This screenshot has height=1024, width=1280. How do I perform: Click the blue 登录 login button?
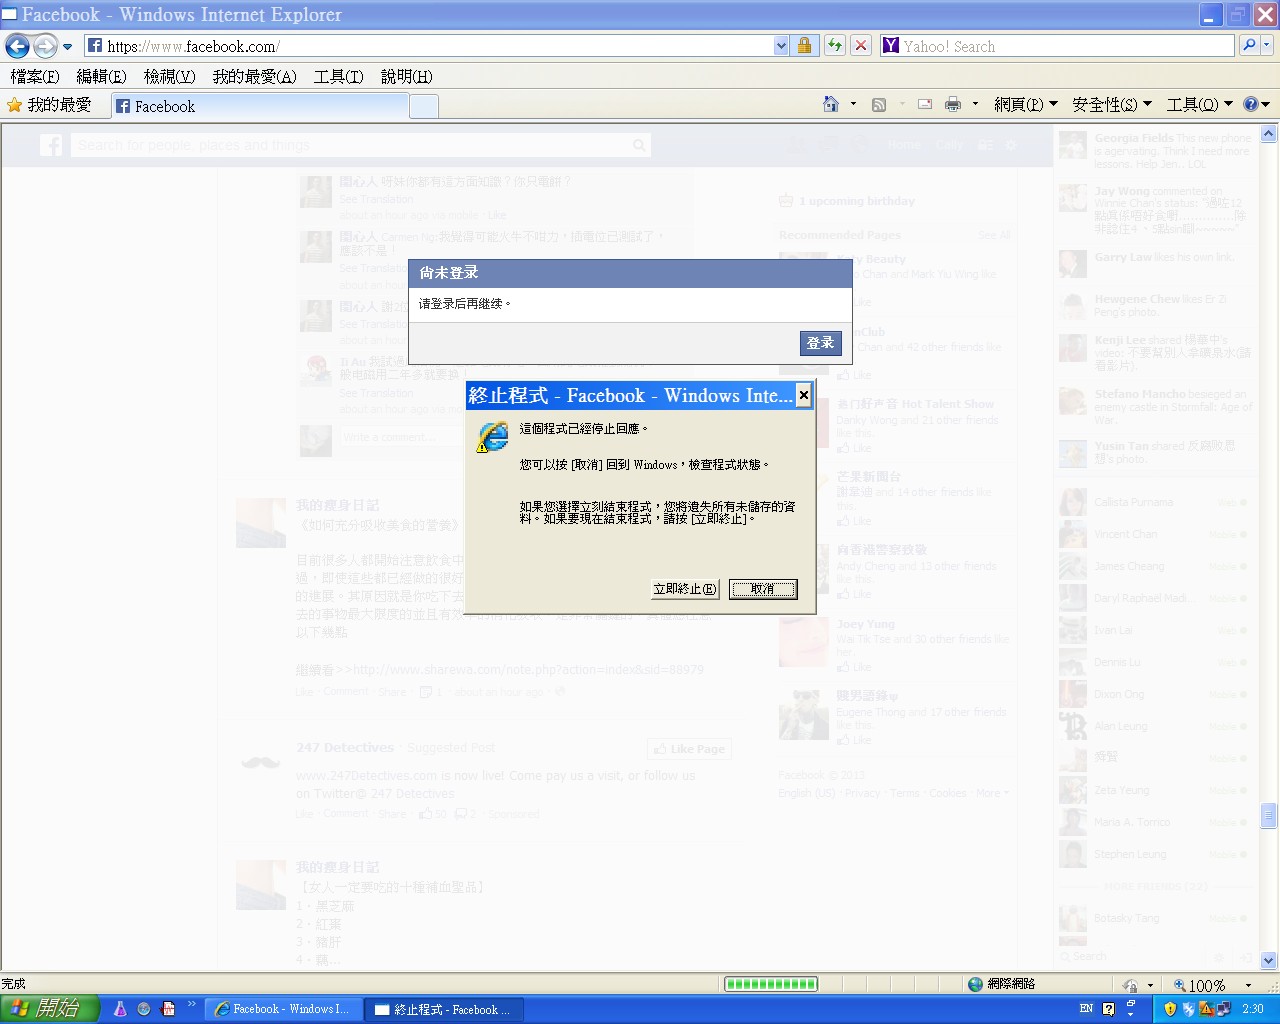(820, 343)
